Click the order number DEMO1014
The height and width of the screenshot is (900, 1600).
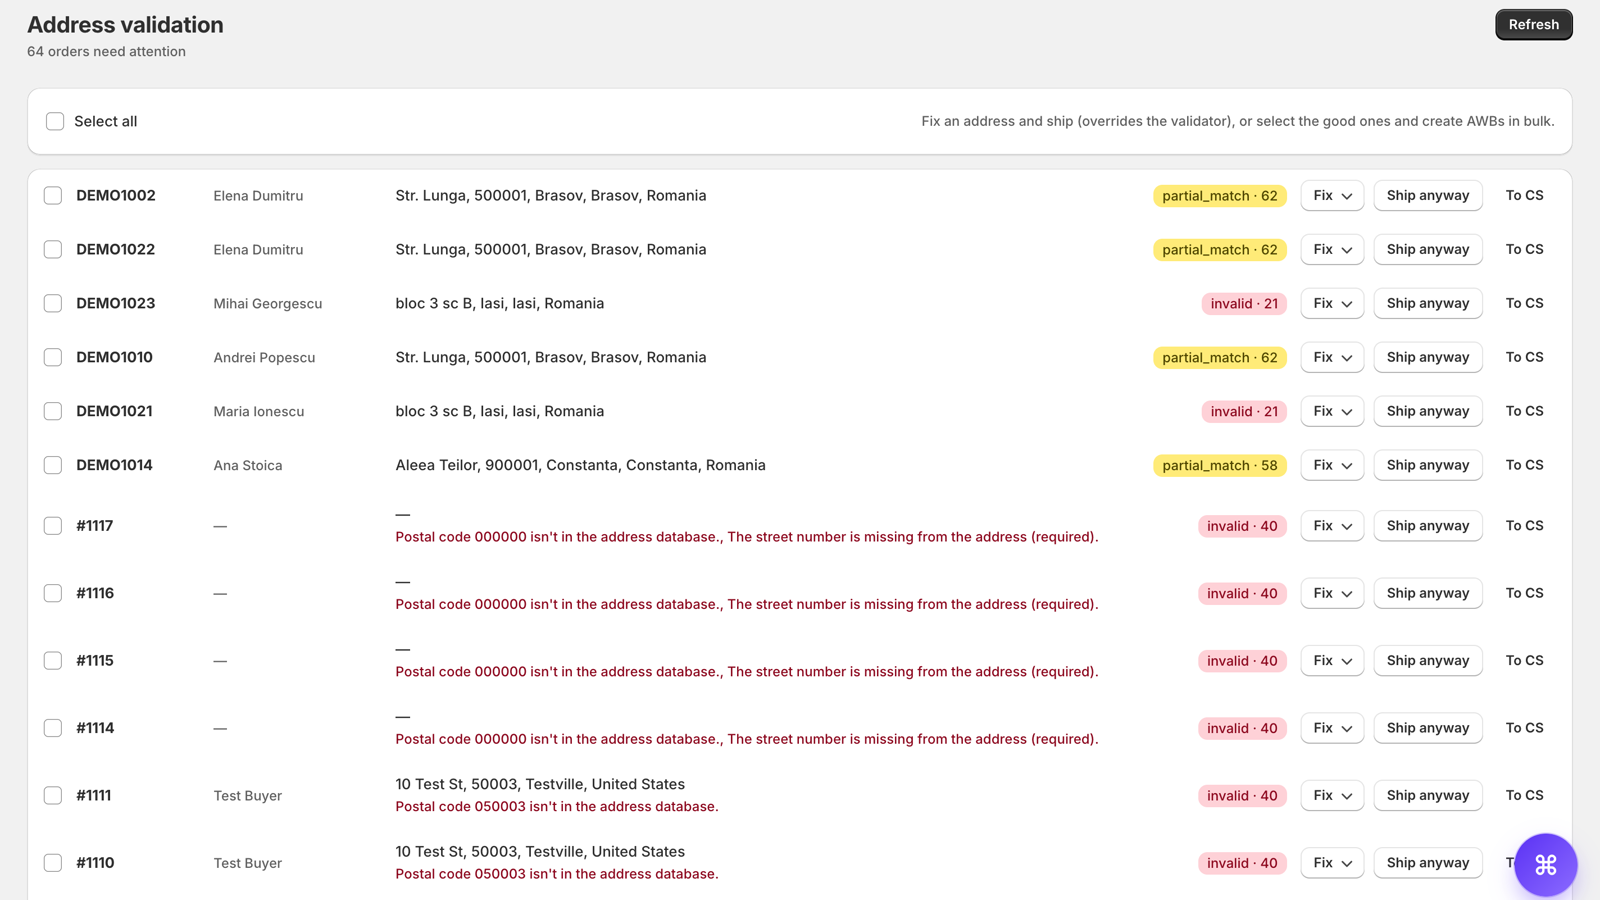pos(114,466)
